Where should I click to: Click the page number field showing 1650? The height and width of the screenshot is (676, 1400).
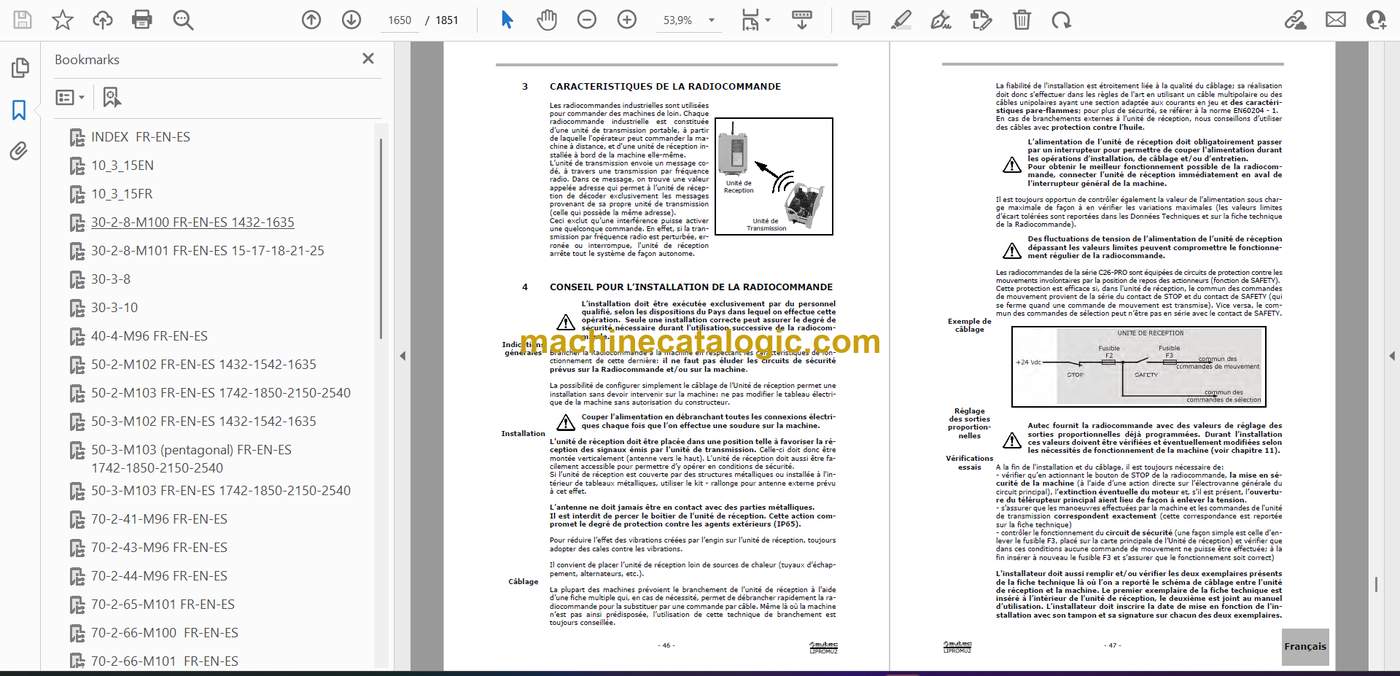[400, 19]
